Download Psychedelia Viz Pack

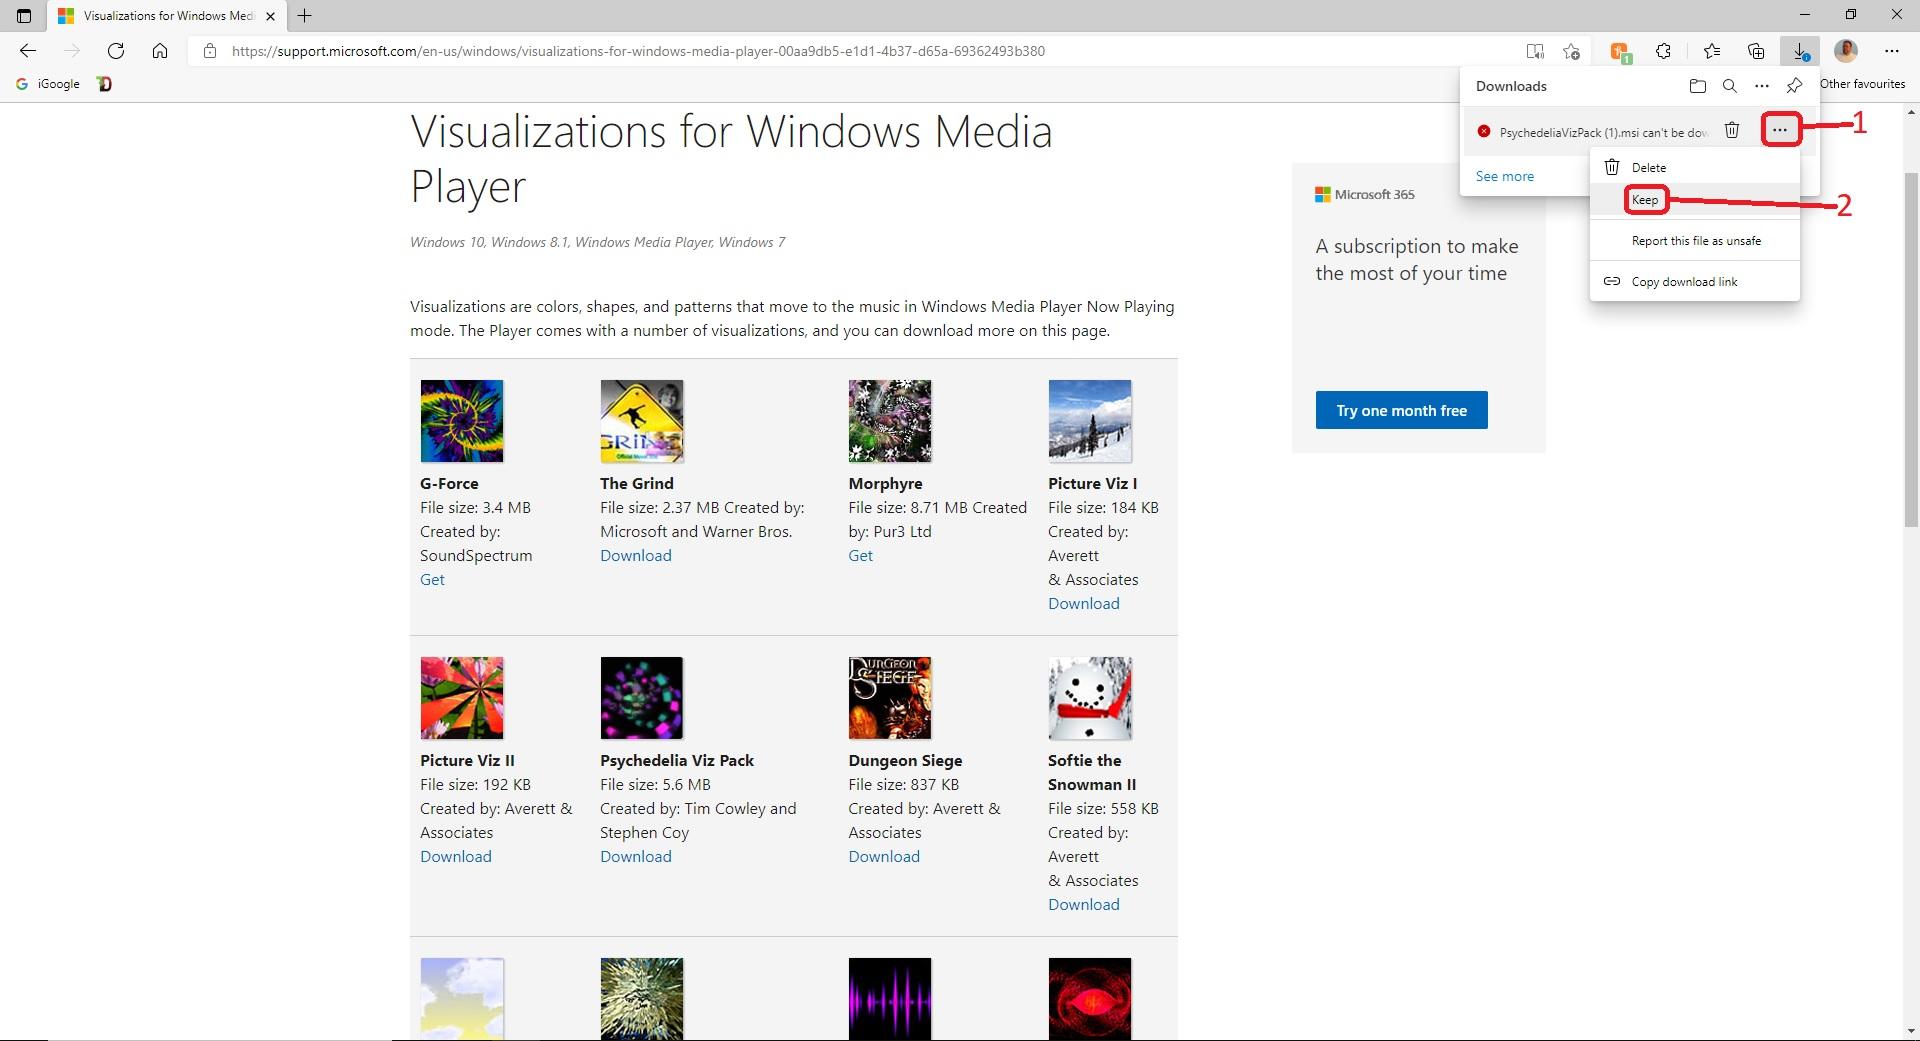coord(636,857)
